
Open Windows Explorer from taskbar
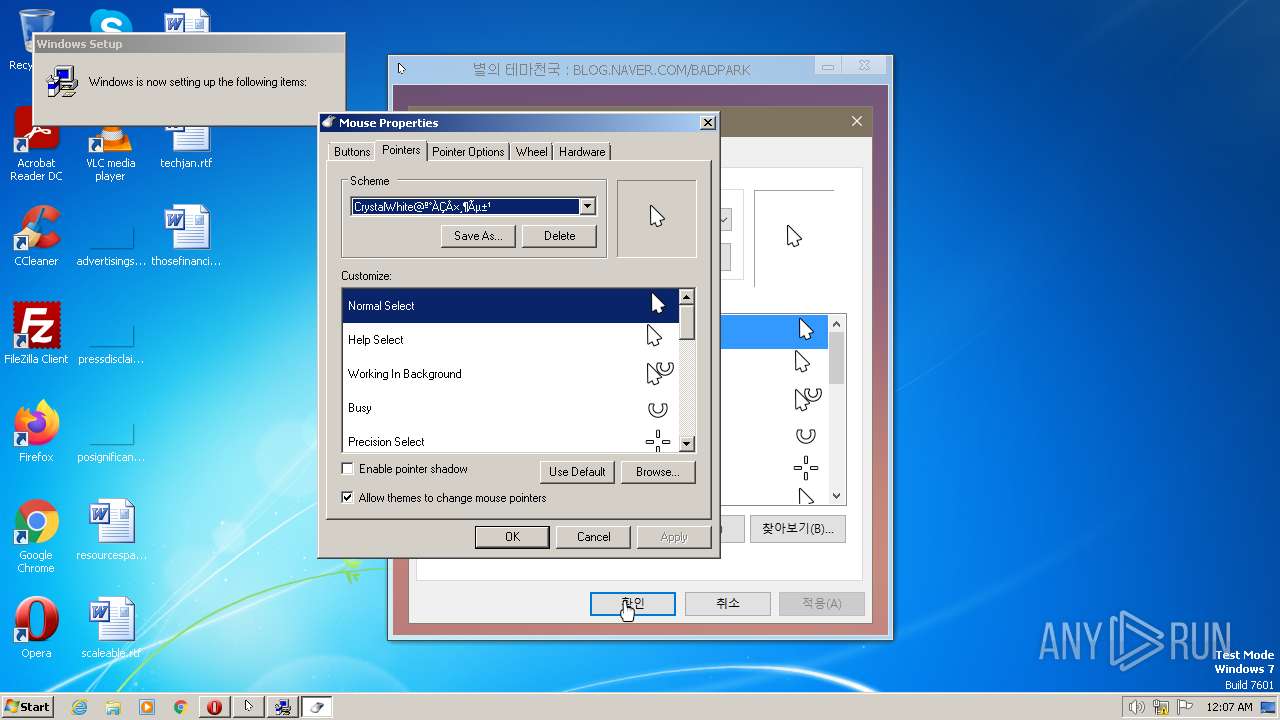tap(113, 707)
